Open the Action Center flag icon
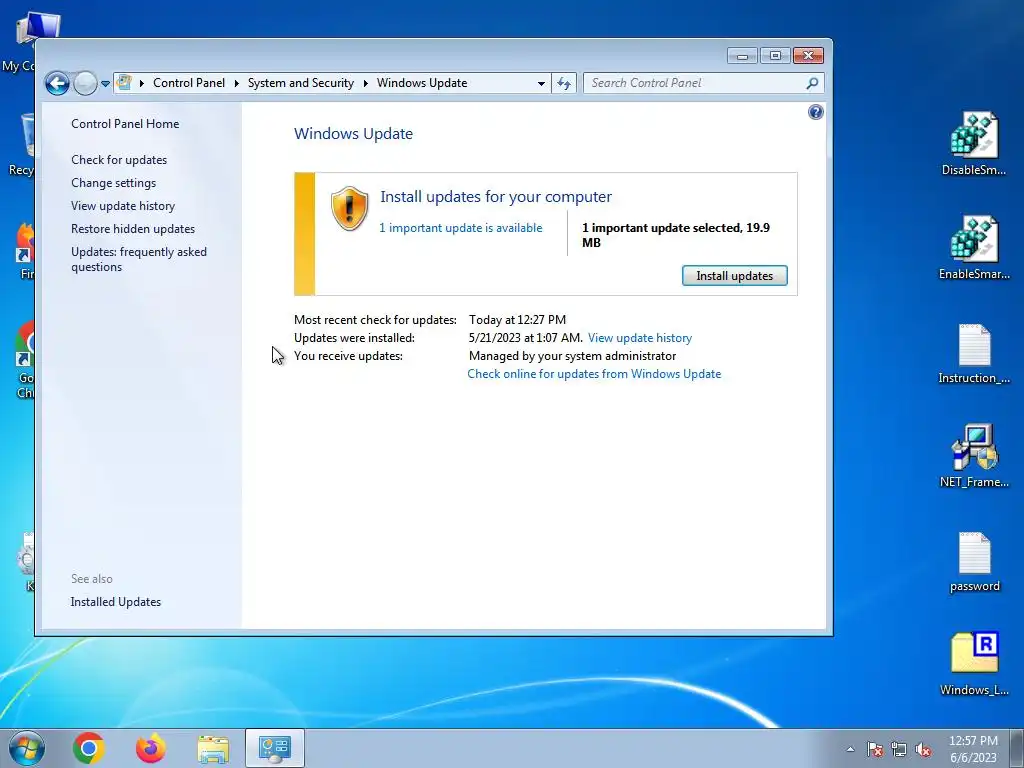This screenshot has height=768, width=1024. (875, 749)
